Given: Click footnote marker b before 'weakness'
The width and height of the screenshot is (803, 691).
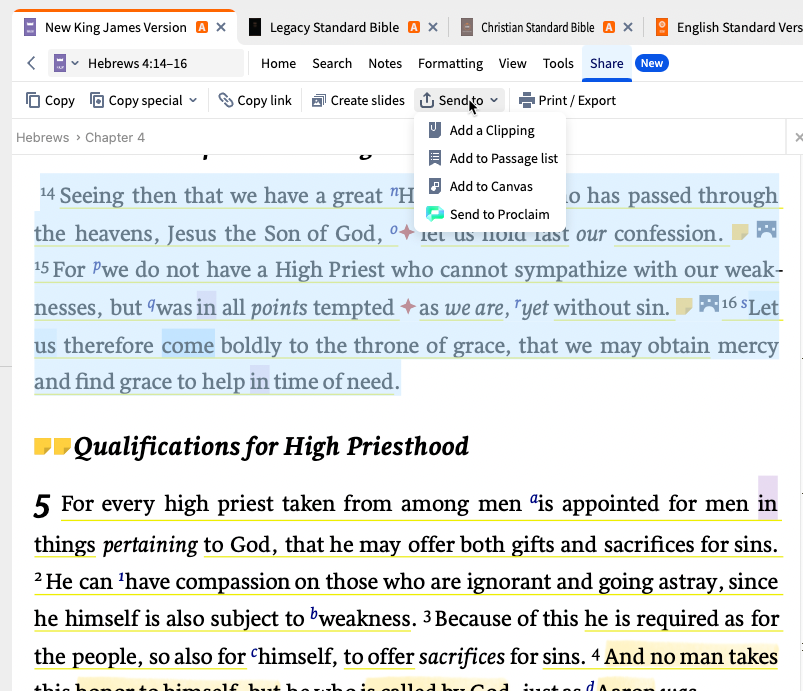Looking at the screenshot, I should click(314, 613).
